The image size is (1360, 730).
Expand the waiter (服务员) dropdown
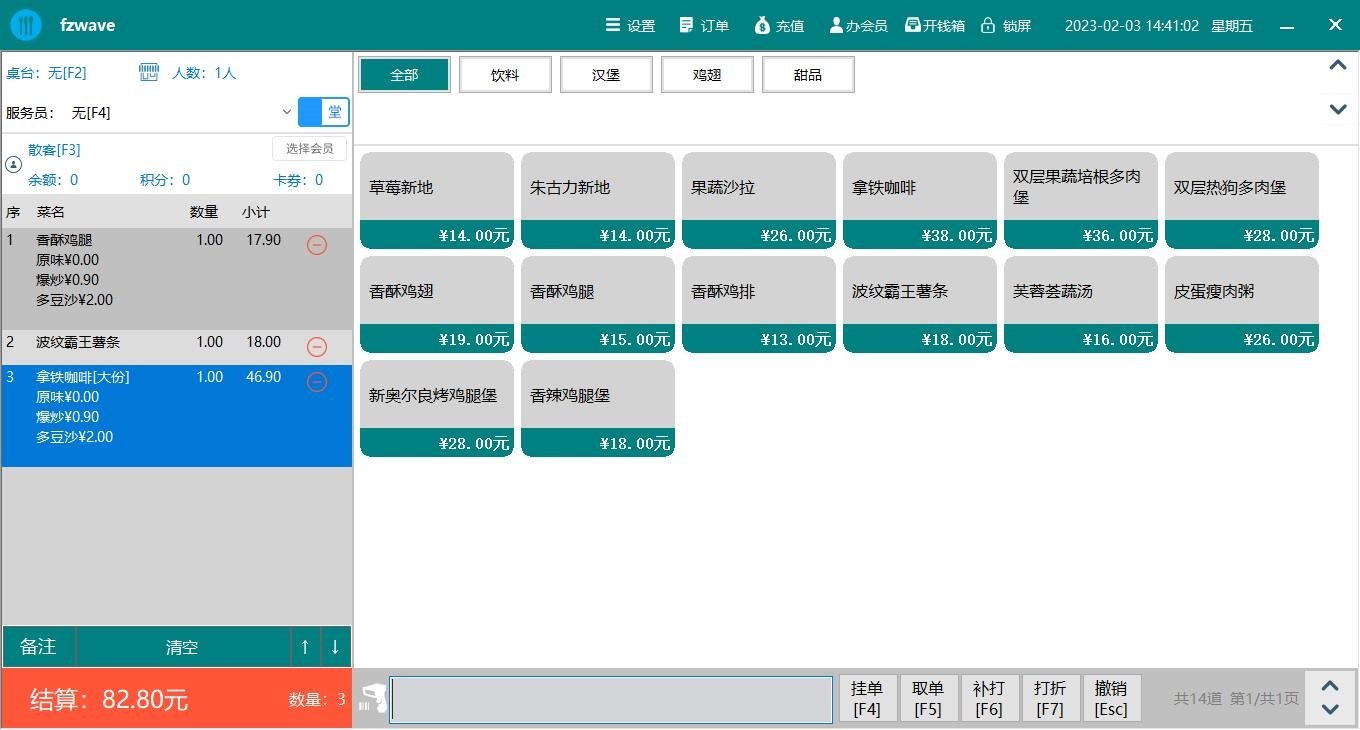point(286,113)
